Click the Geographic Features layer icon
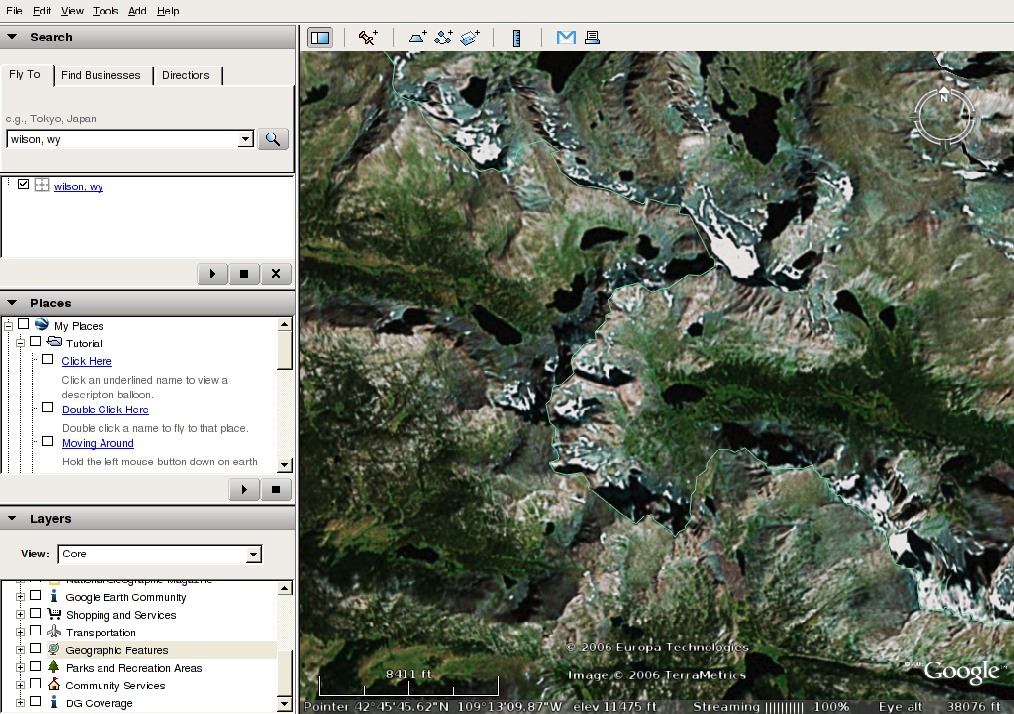This screenshot has height=714, width=1014. 54,649
